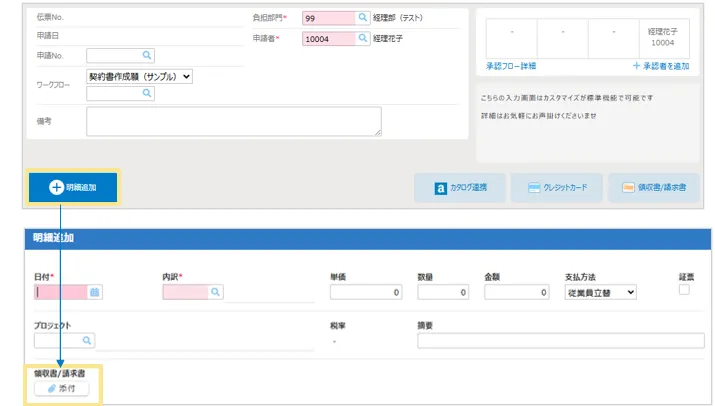Screen dimensions: 715x406
Task: Click the プロジェクト search magnifier icon
Action: coord(87,340)
